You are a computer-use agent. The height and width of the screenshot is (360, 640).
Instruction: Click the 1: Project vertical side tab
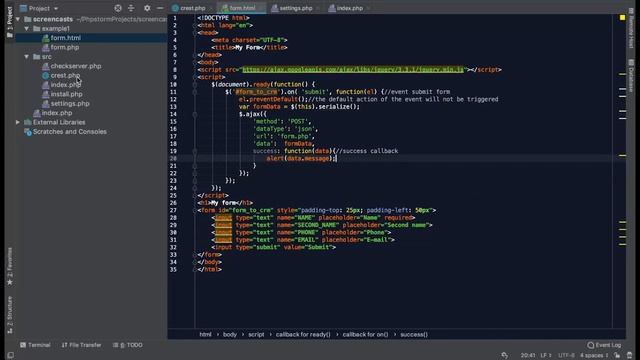[x=10, y=22]
